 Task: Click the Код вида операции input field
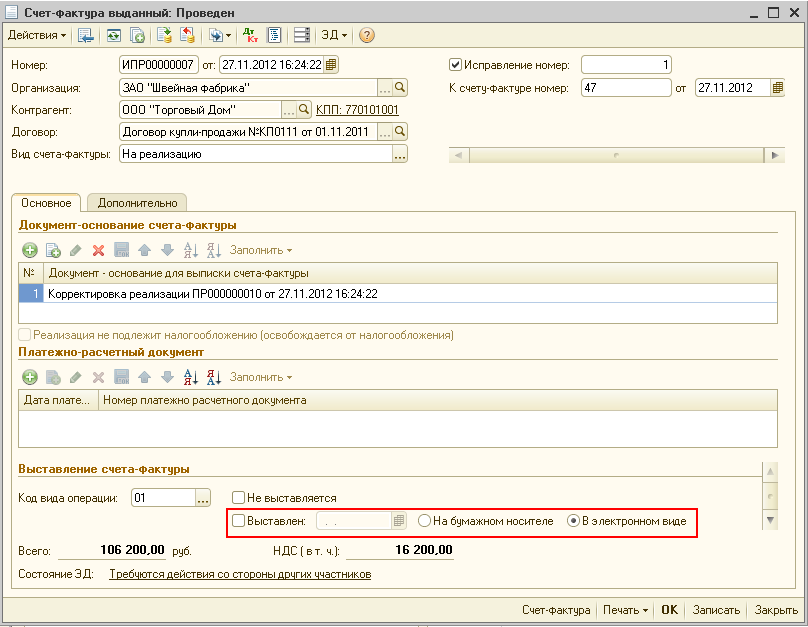click(161, 497)
